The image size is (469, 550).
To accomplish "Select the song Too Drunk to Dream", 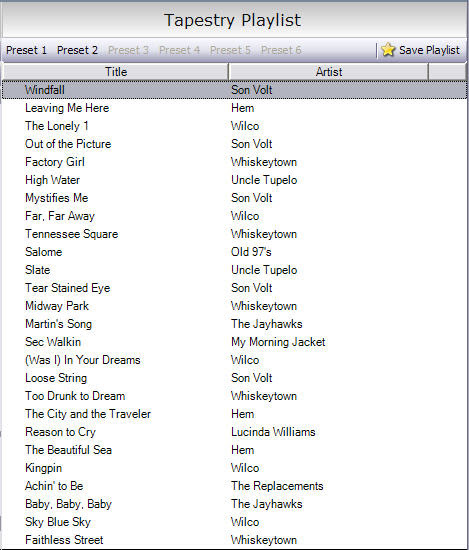I will pos(75,396).
